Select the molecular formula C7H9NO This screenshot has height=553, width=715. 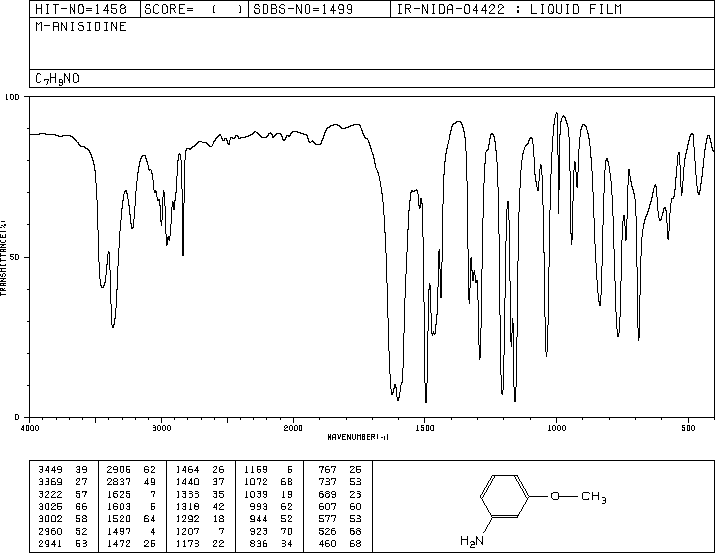point(57,79)
